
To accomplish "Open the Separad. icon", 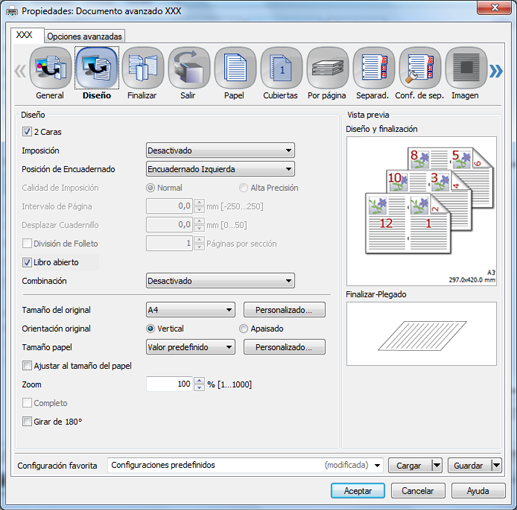I will (x=374, y=68).
